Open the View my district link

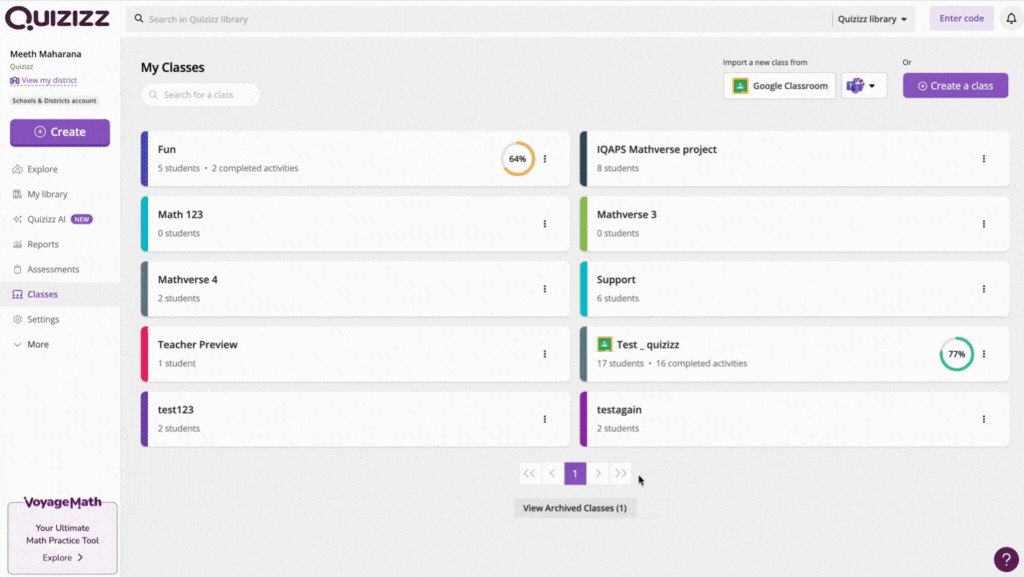[43, 80]
